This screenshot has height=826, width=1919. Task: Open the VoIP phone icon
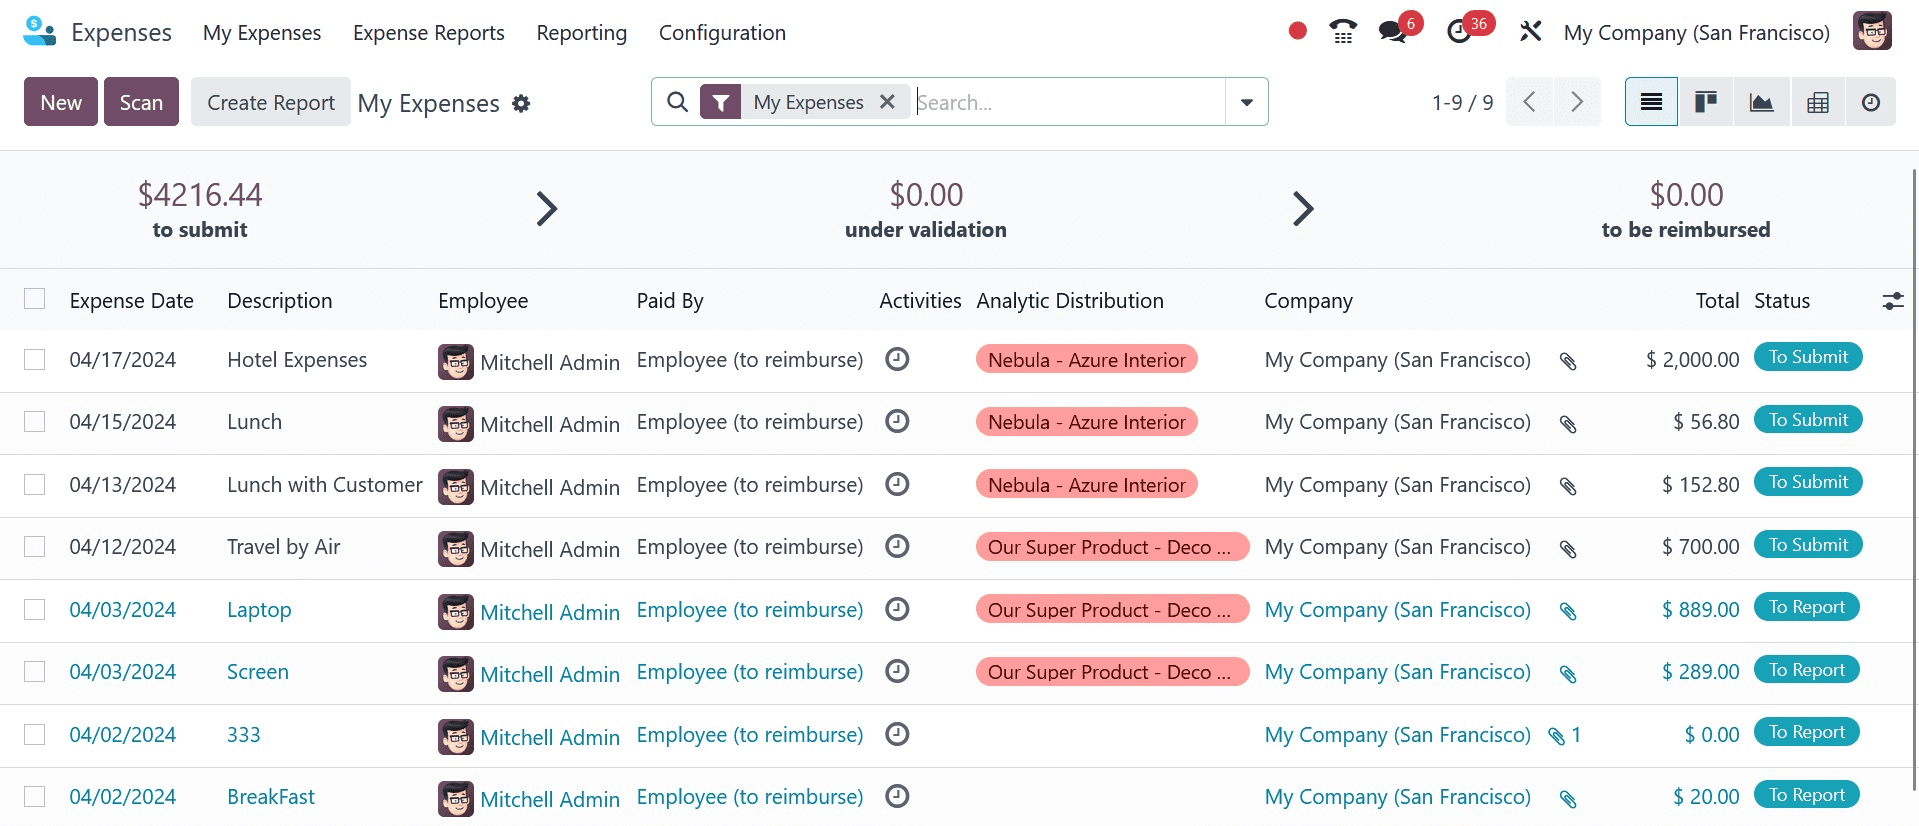coord(1343,32)
